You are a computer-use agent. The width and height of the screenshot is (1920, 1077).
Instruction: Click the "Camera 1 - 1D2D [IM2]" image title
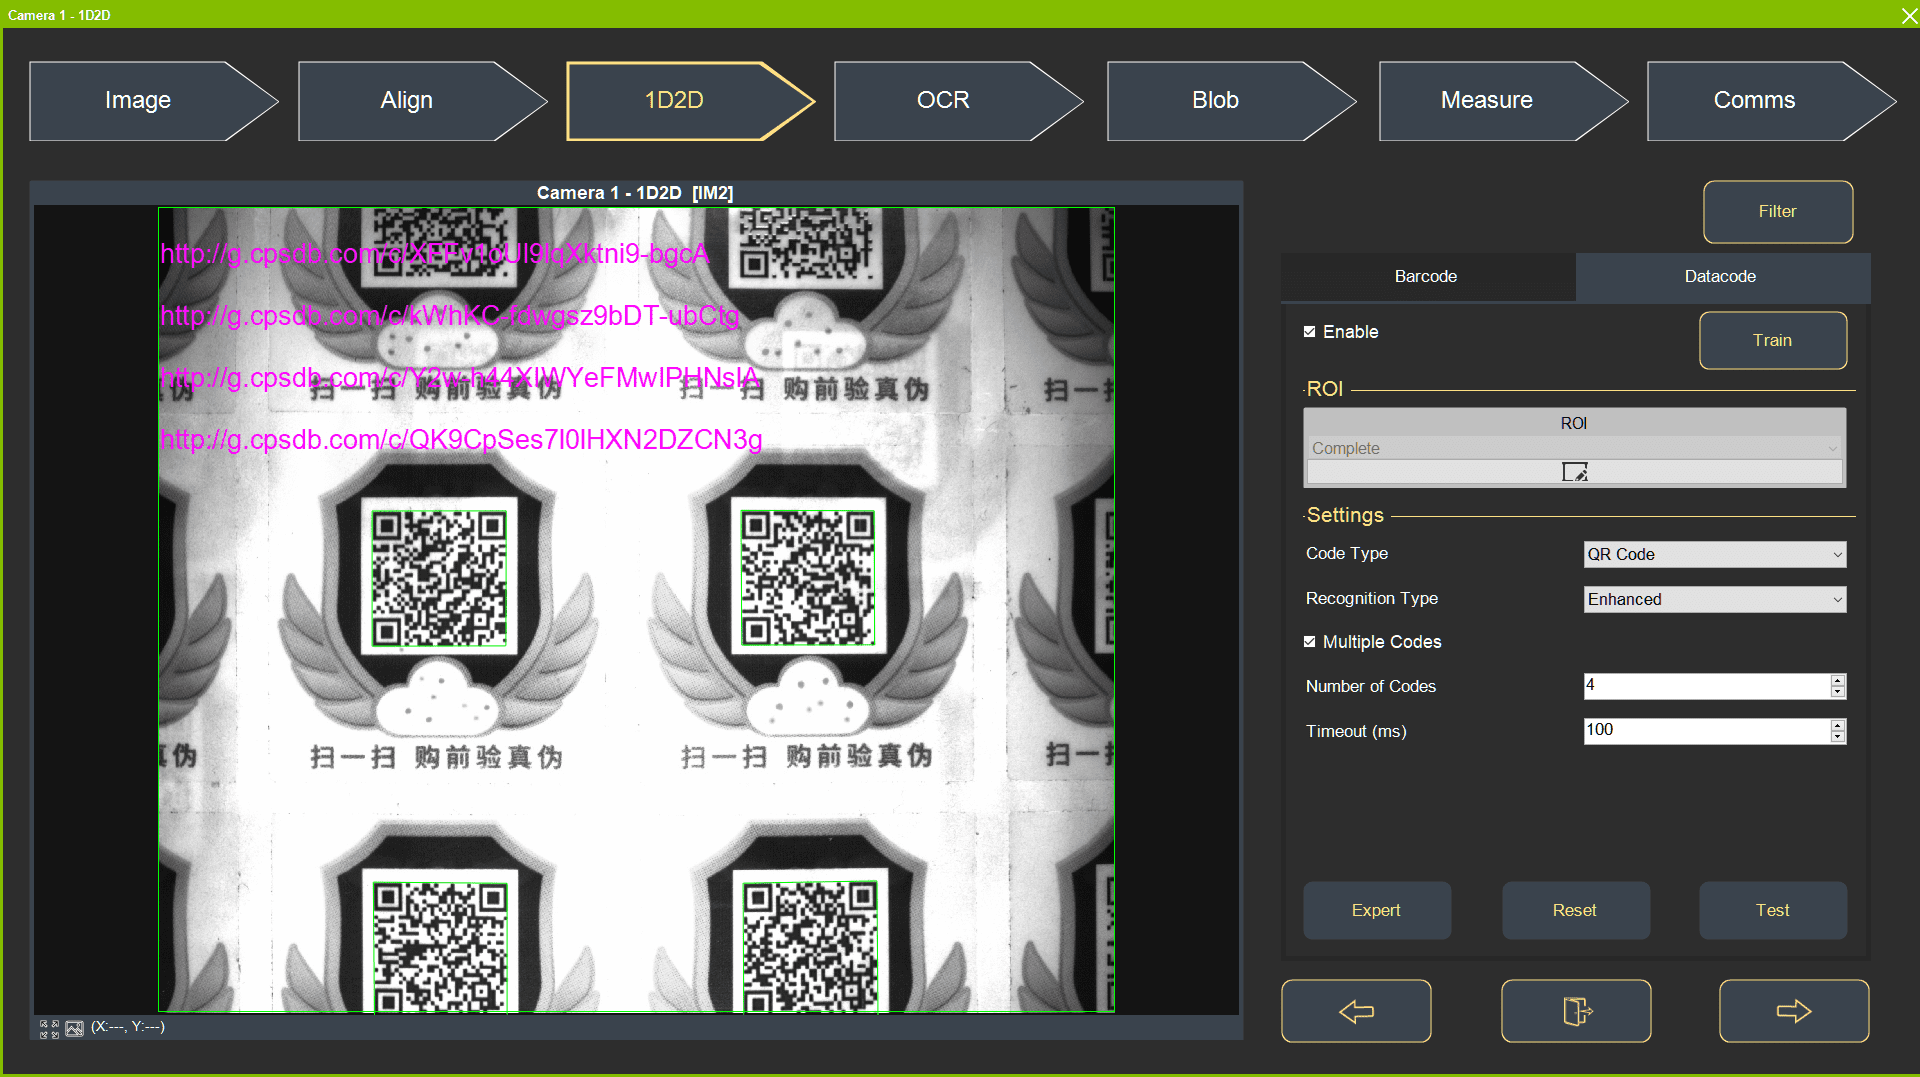pyautogui.click(x=635, y=193)
